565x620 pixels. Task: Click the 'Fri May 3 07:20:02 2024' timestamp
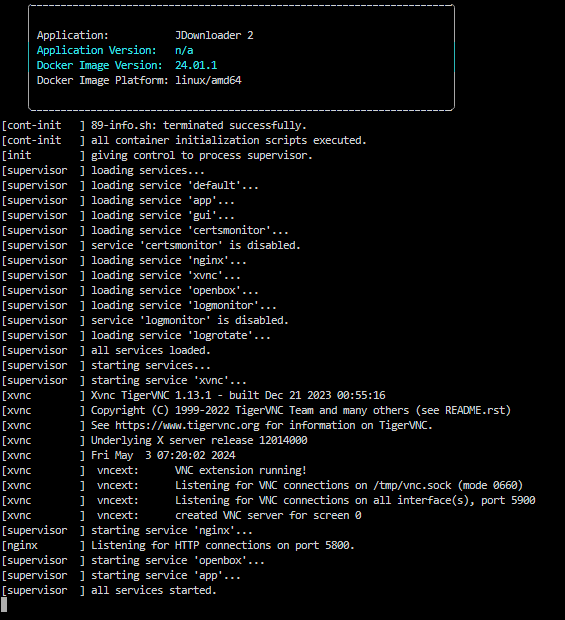(163, 456)
